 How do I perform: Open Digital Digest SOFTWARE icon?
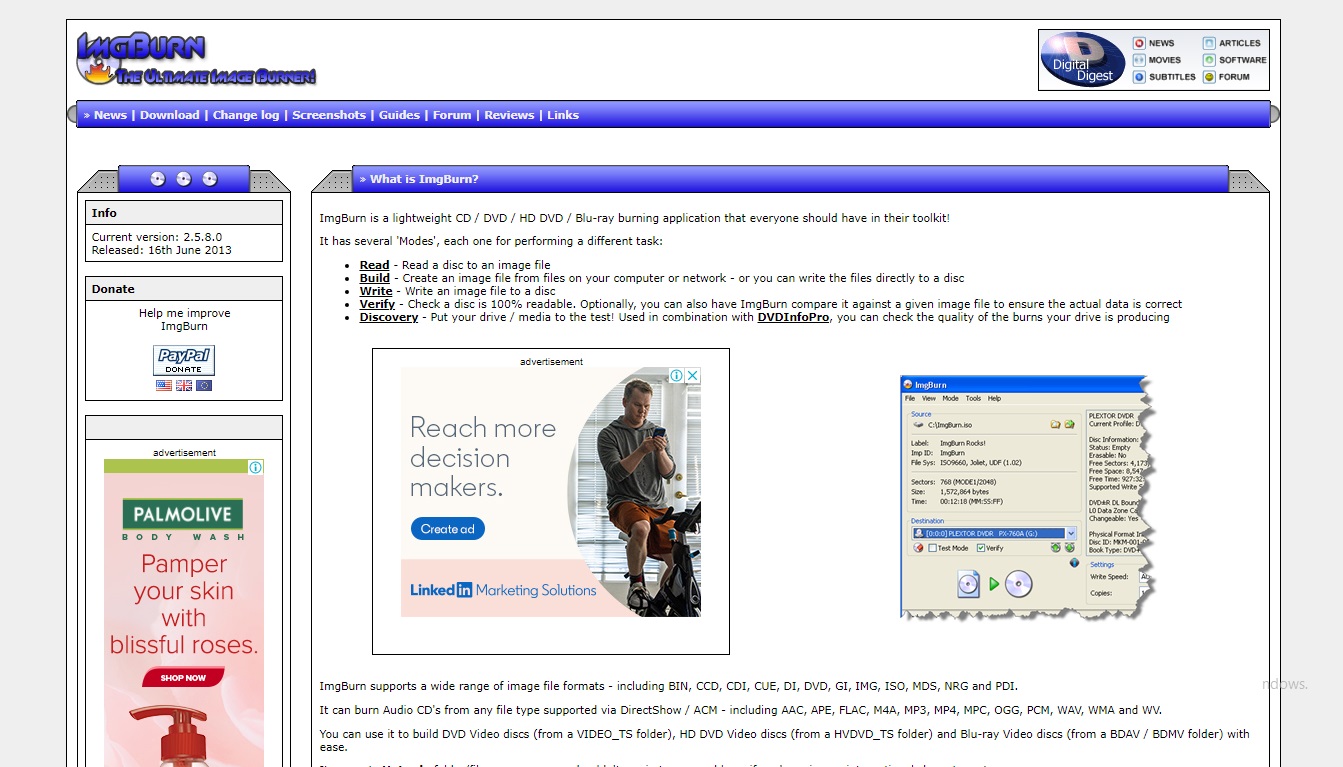1209,60
